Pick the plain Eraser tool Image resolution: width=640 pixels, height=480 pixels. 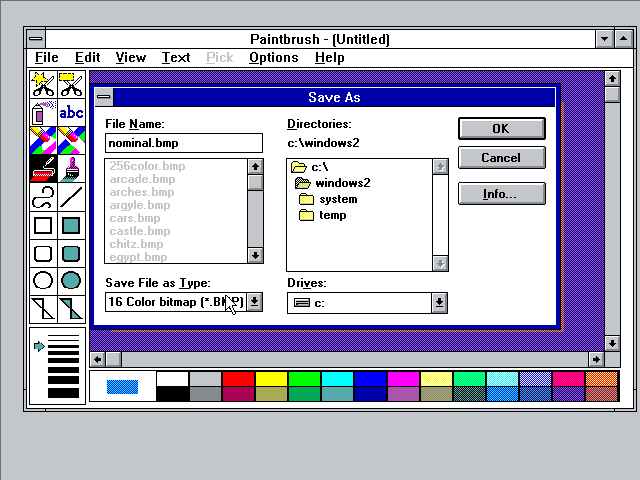(x=71, y=140)
